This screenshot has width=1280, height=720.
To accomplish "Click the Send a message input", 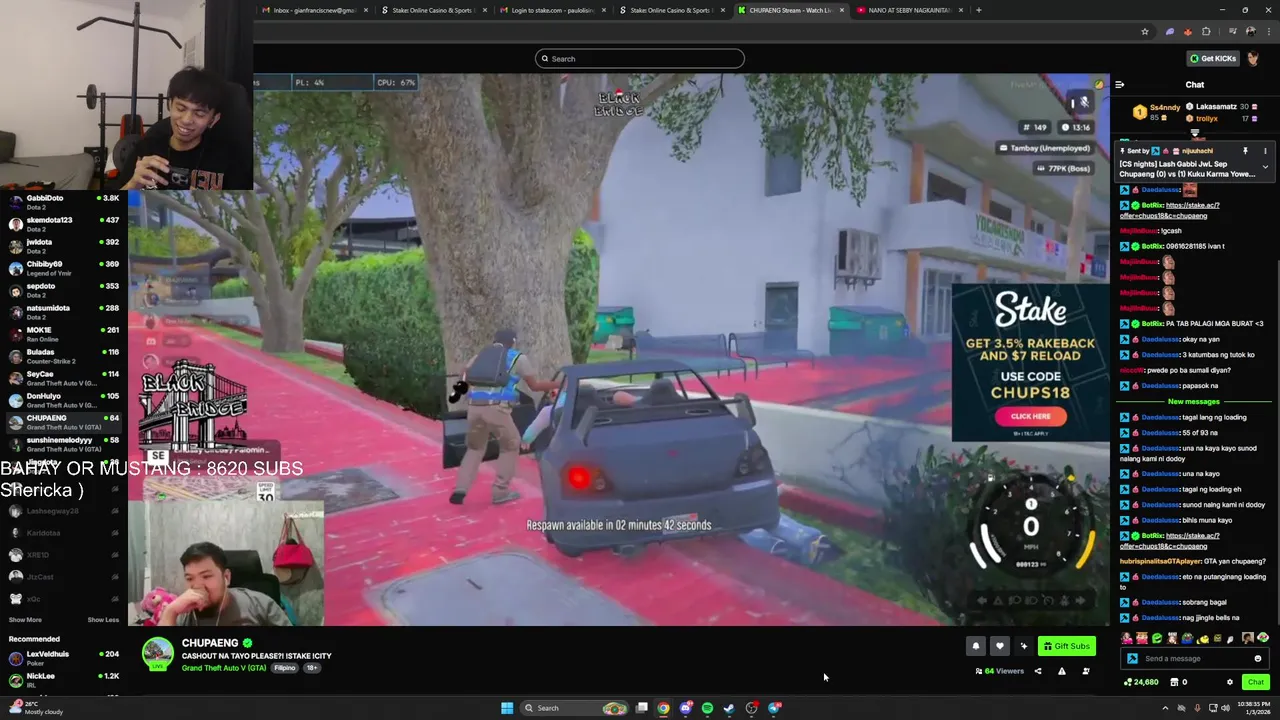I will coord(1195,658).
